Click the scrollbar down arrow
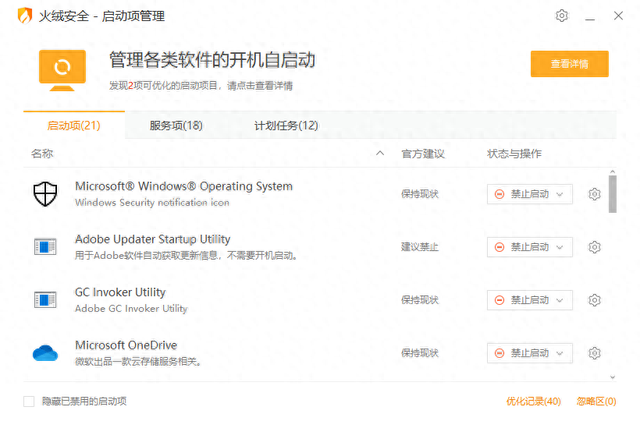Image resolution: width=640 pixels, height=421 pixels. click(x=613, y=377)
